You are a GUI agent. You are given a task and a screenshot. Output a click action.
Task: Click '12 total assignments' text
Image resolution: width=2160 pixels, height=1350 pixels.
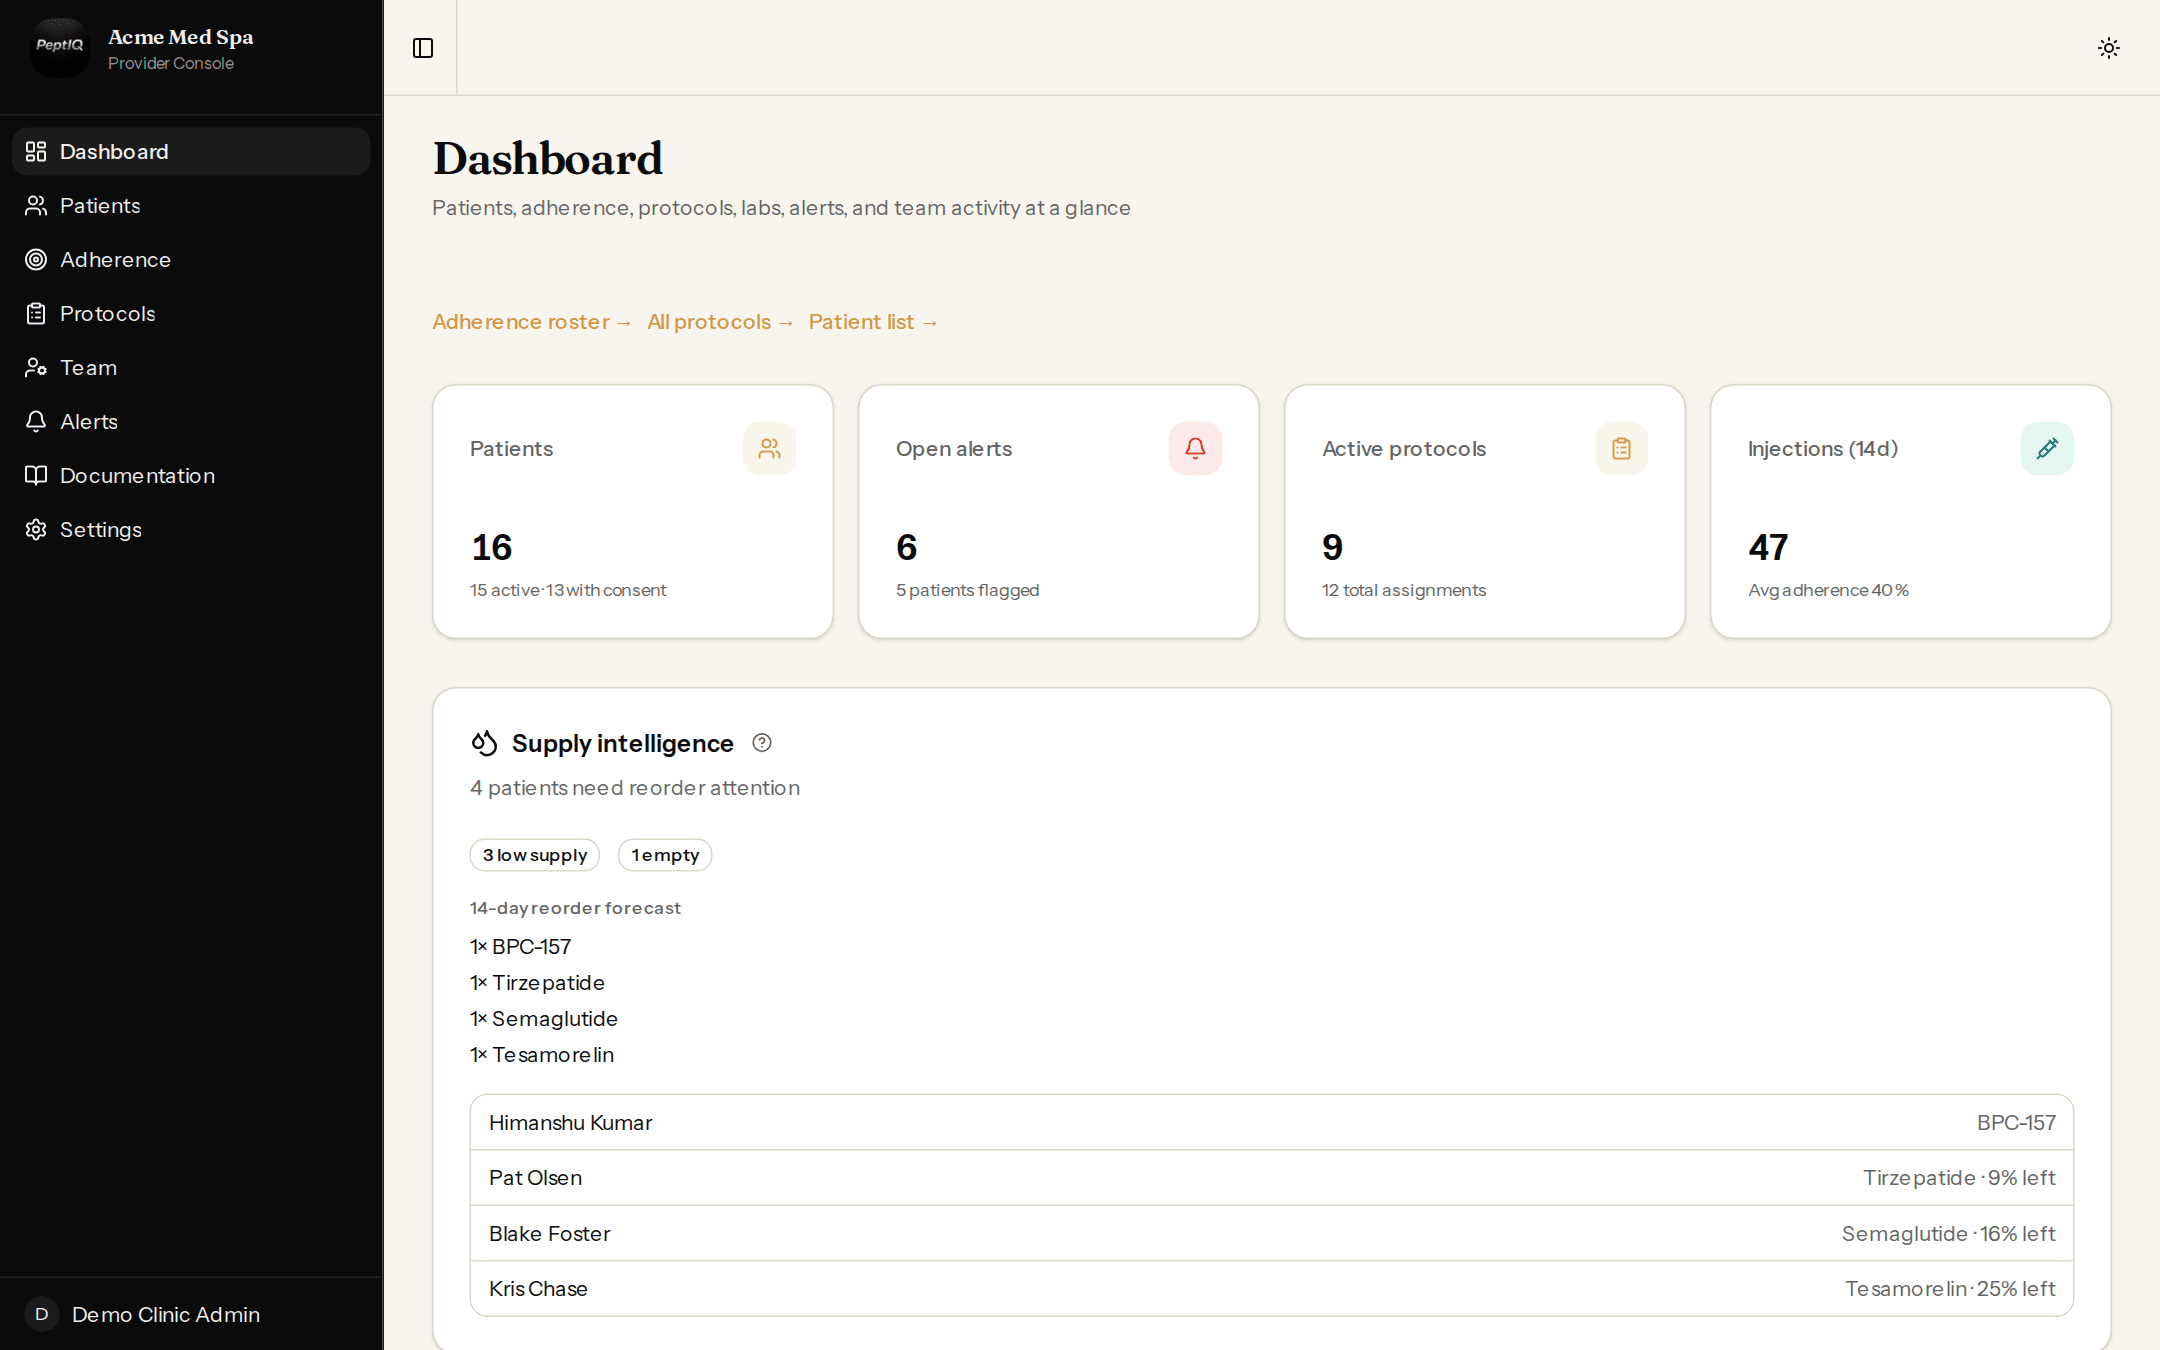tap(1404, 590)
